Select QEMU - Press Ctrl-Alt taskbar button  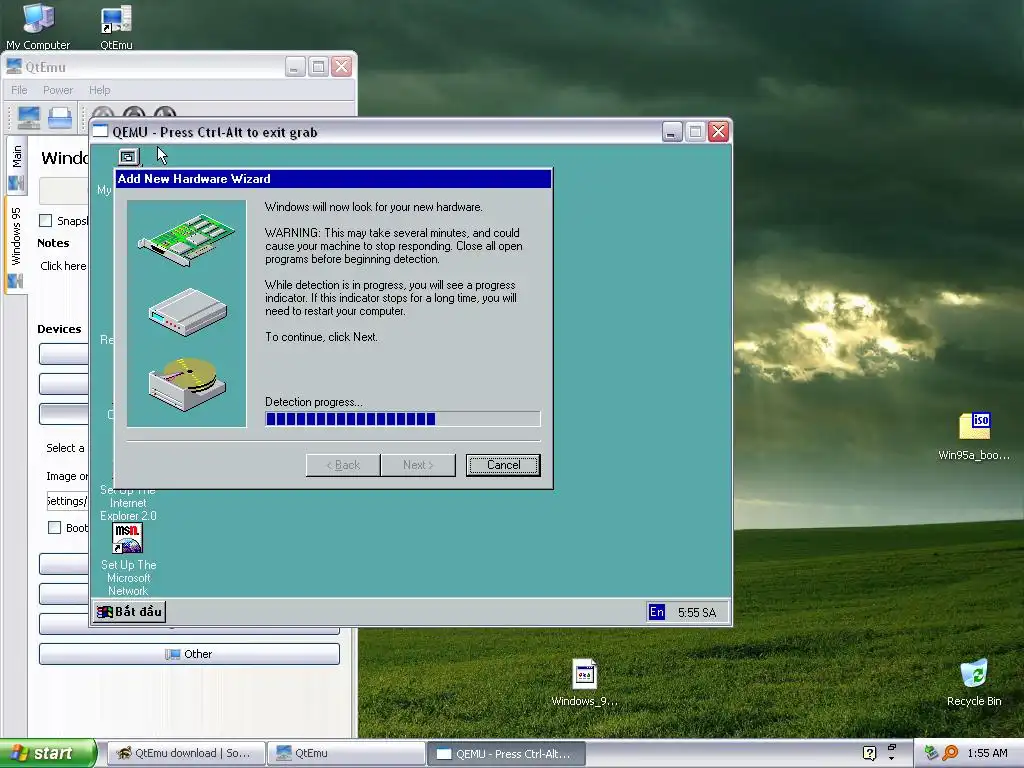point(506,753)
